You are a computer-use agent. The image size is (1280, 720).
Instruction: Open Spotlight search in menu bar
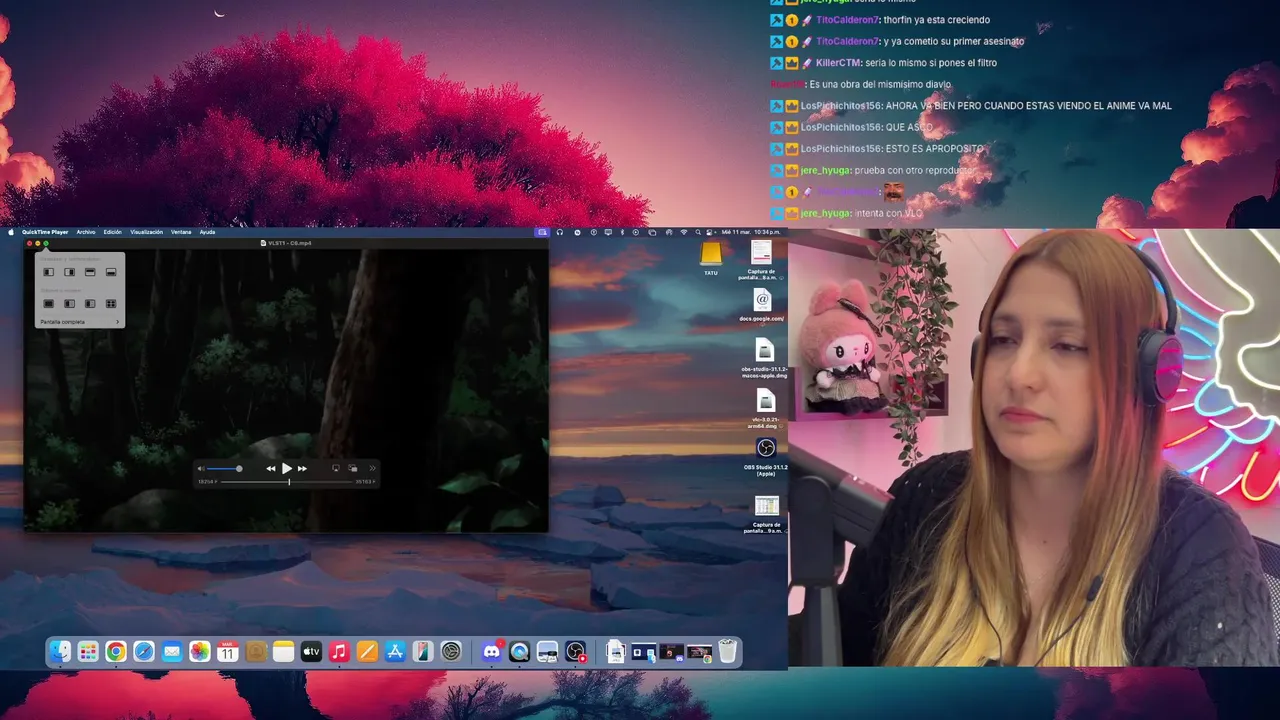[698, 232]
